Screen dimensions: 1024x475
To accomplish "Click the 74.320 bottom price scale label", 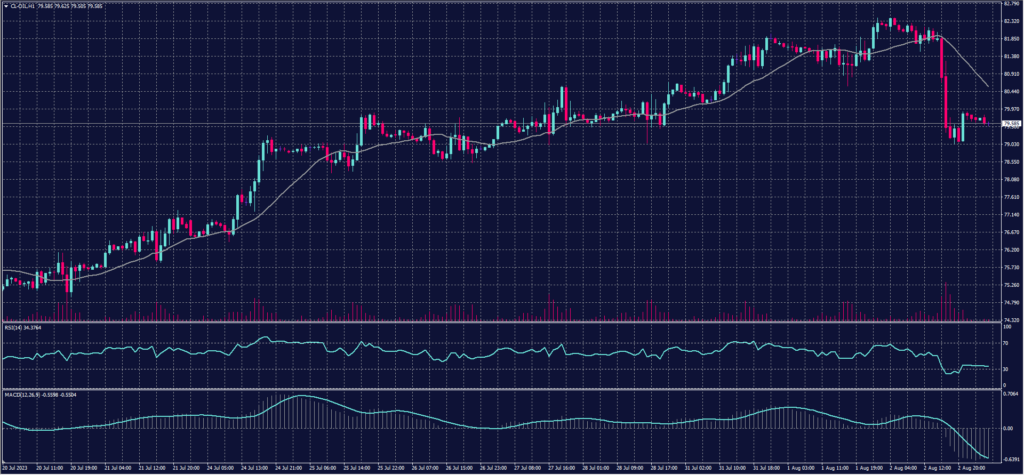I will coord(1010,320).
